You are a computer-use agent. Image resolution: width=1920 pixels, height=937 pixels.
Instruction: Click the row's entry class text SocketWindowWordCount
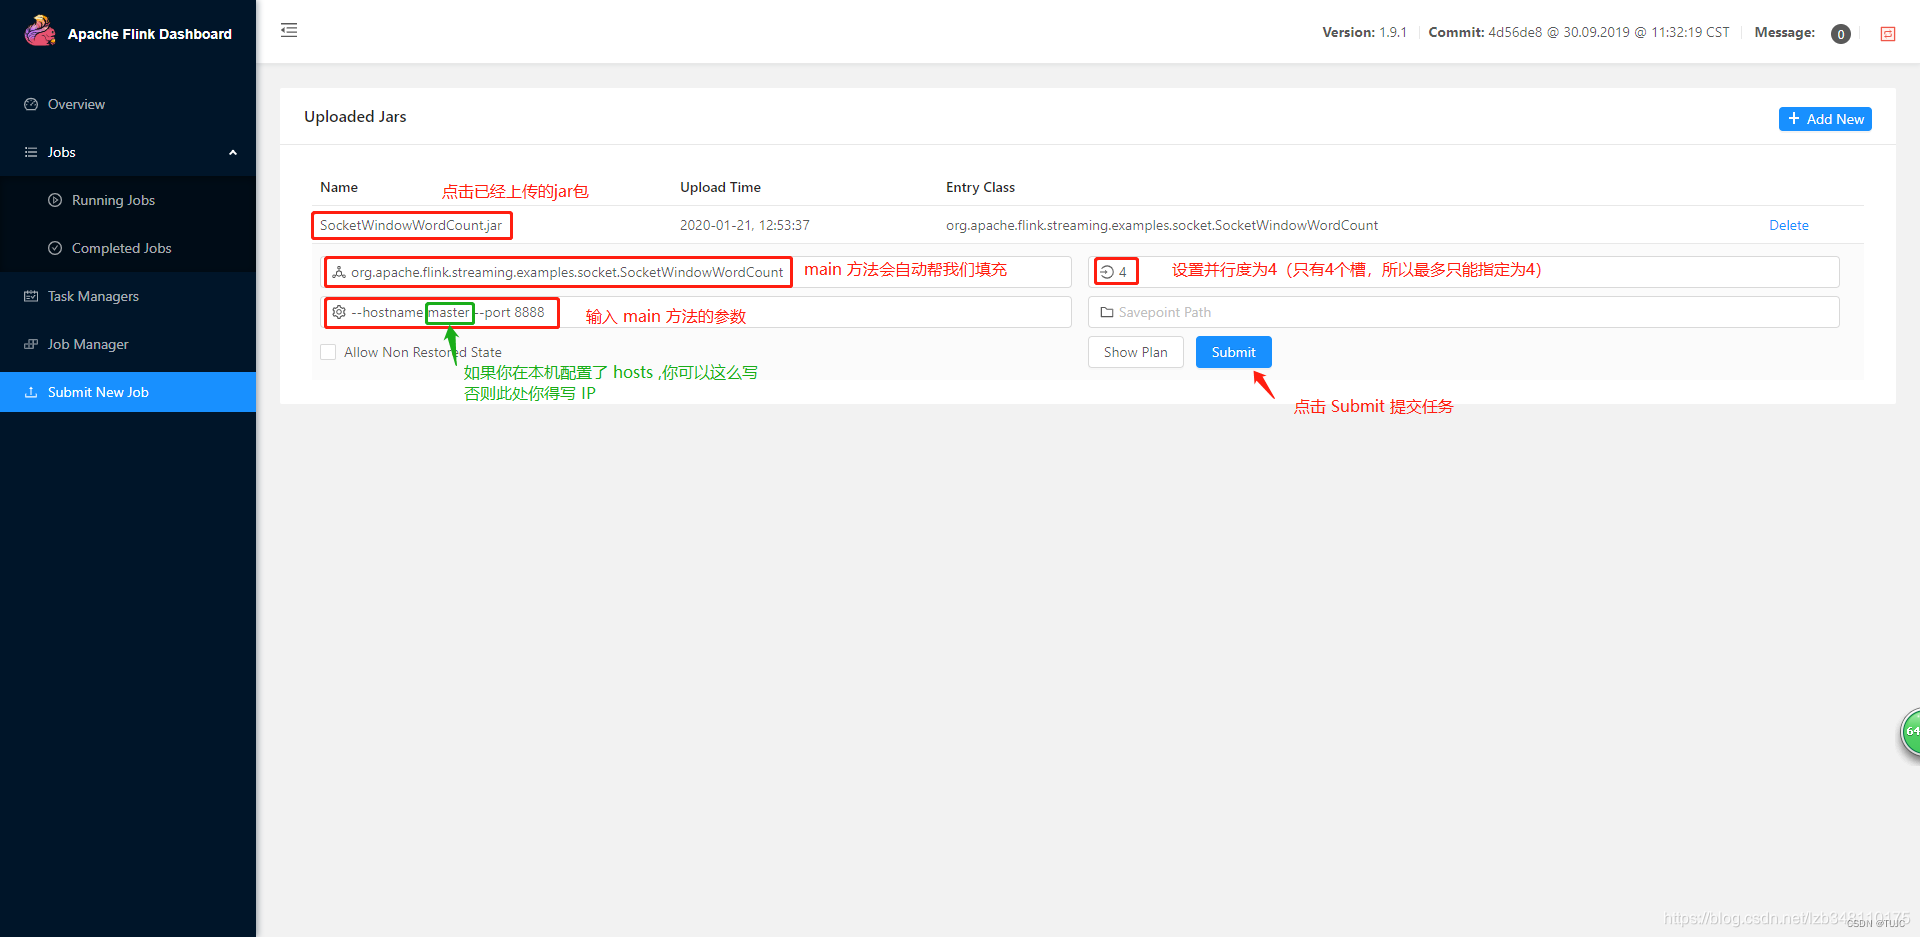point(1162,225)
